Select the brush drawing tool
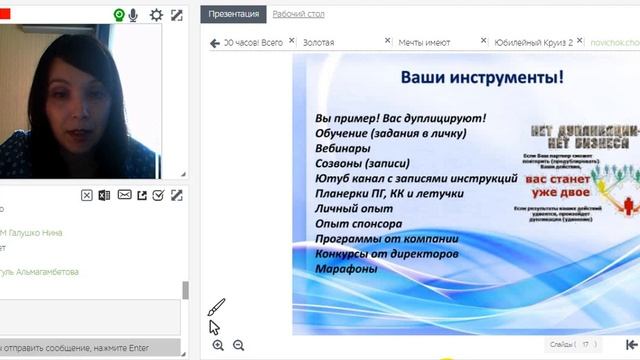The height and width of the screenshot is (360, 640). (x=216, y=307)
